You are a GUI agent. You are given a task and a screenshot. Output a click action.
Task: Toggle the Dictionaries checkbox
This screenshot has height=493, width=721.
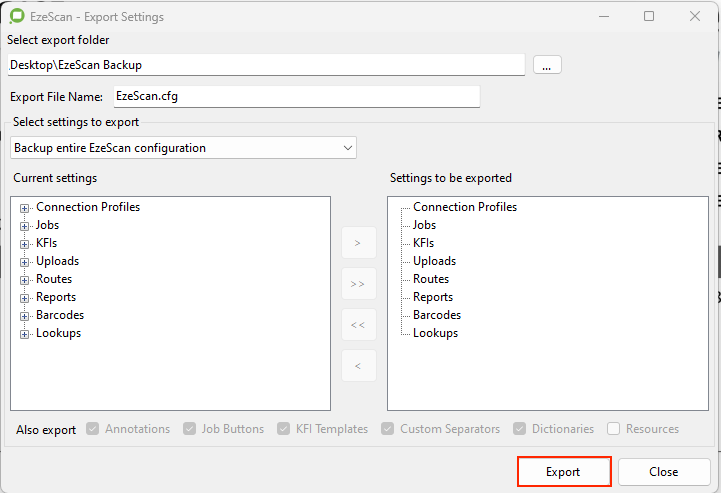[520, 429]
